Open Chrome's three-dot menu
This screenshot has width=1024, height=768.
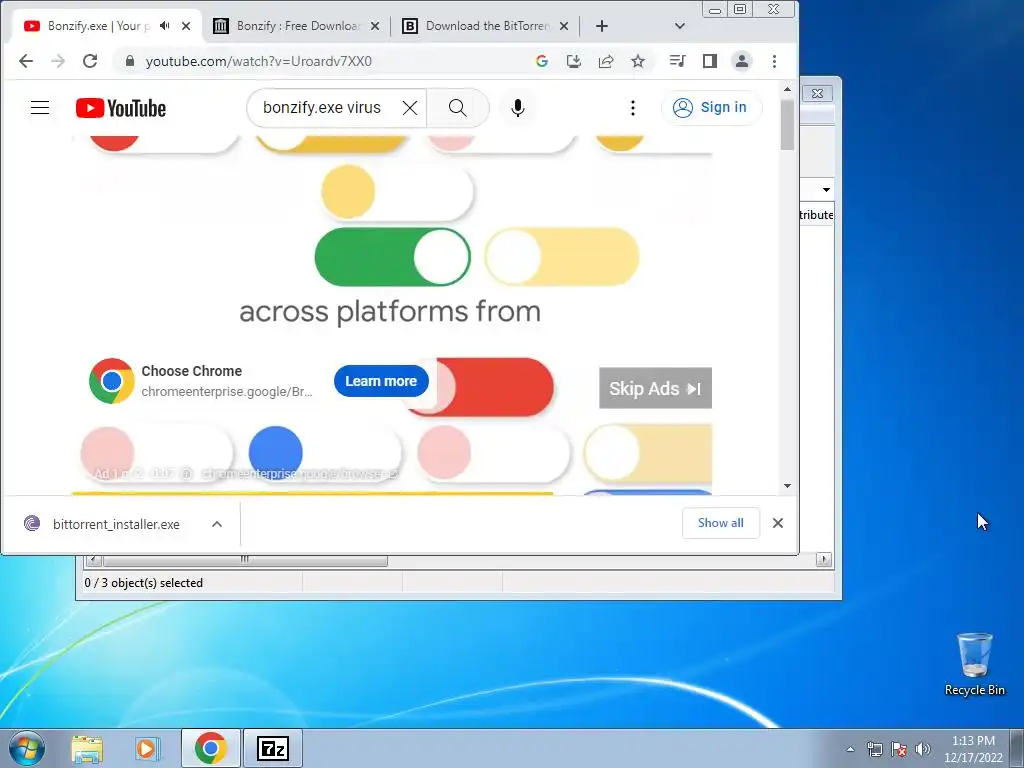[775, 61]
